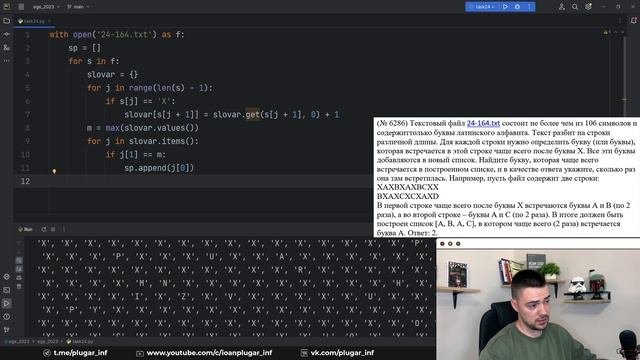Start debugging with the bug icon
Image resolution: width=640 pixels, height=360 pixels.
click(x=517, y=7)
